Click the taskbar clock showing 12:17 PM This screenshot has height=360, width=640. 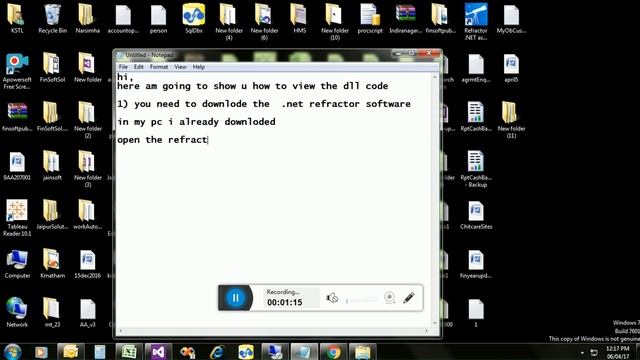[x=618, y=352]
